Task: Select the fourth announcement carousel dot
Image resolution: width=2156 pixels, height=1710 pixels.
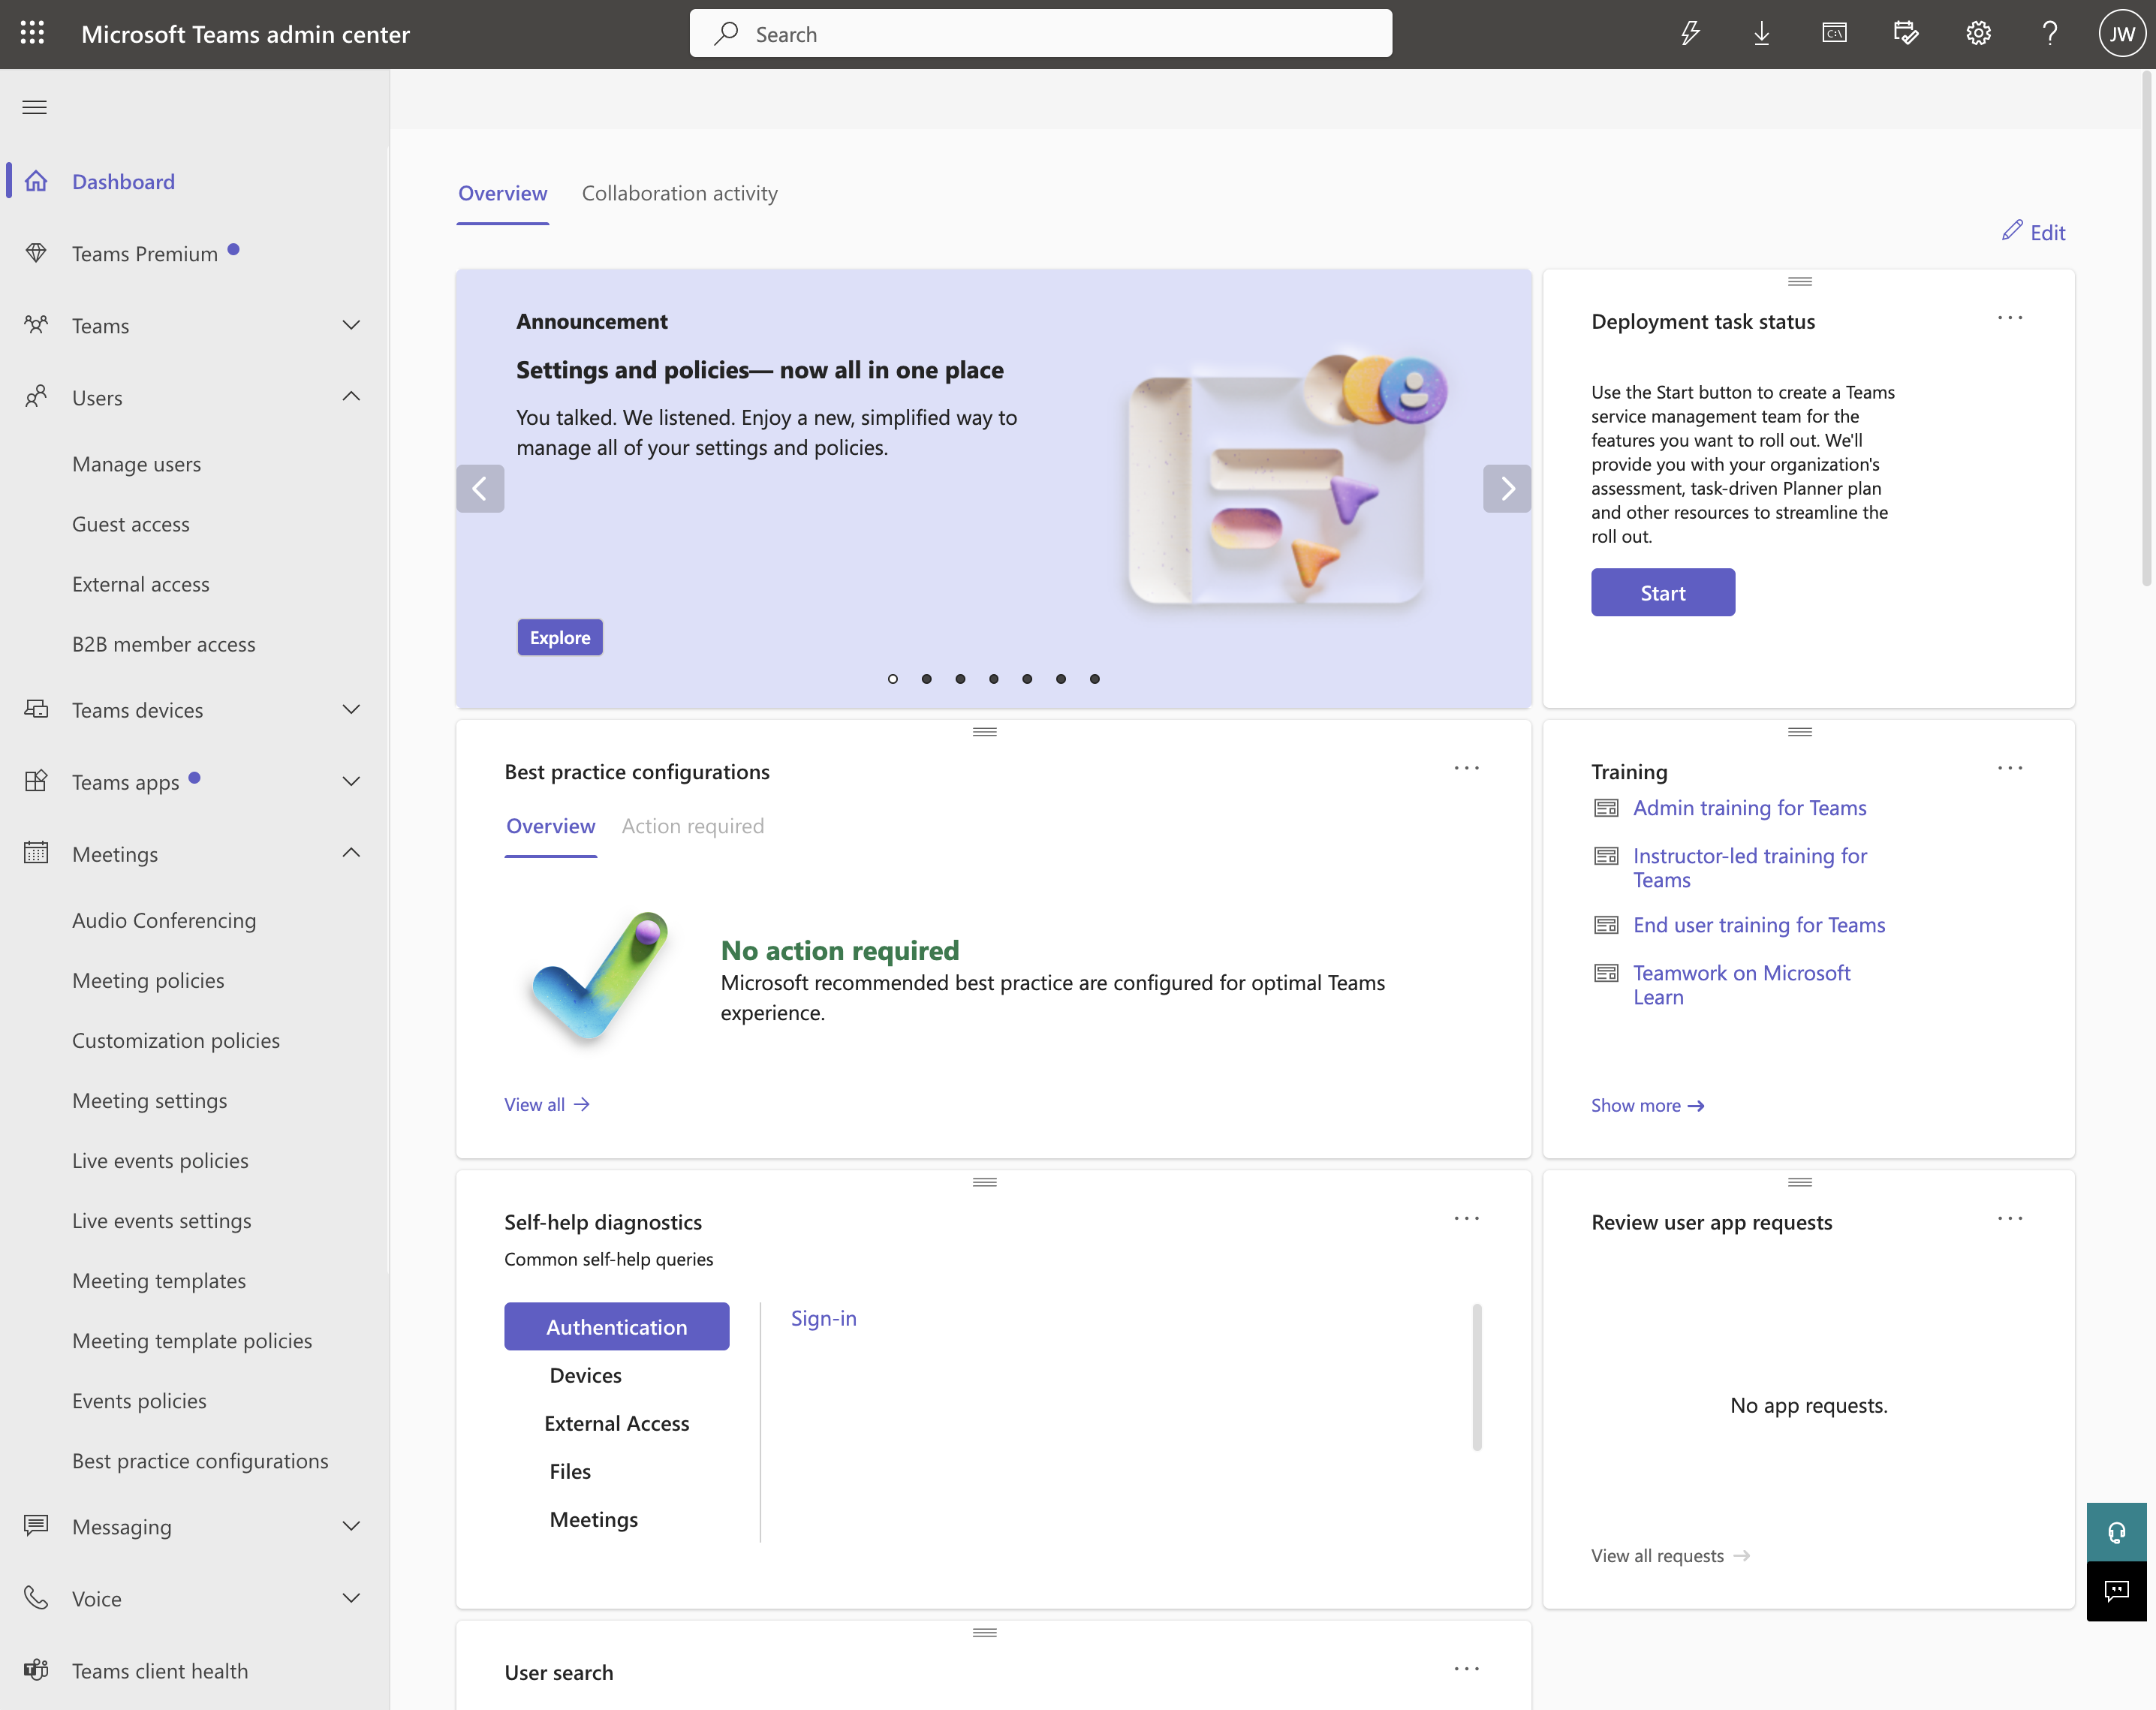Action: click(x=994, y=679)
